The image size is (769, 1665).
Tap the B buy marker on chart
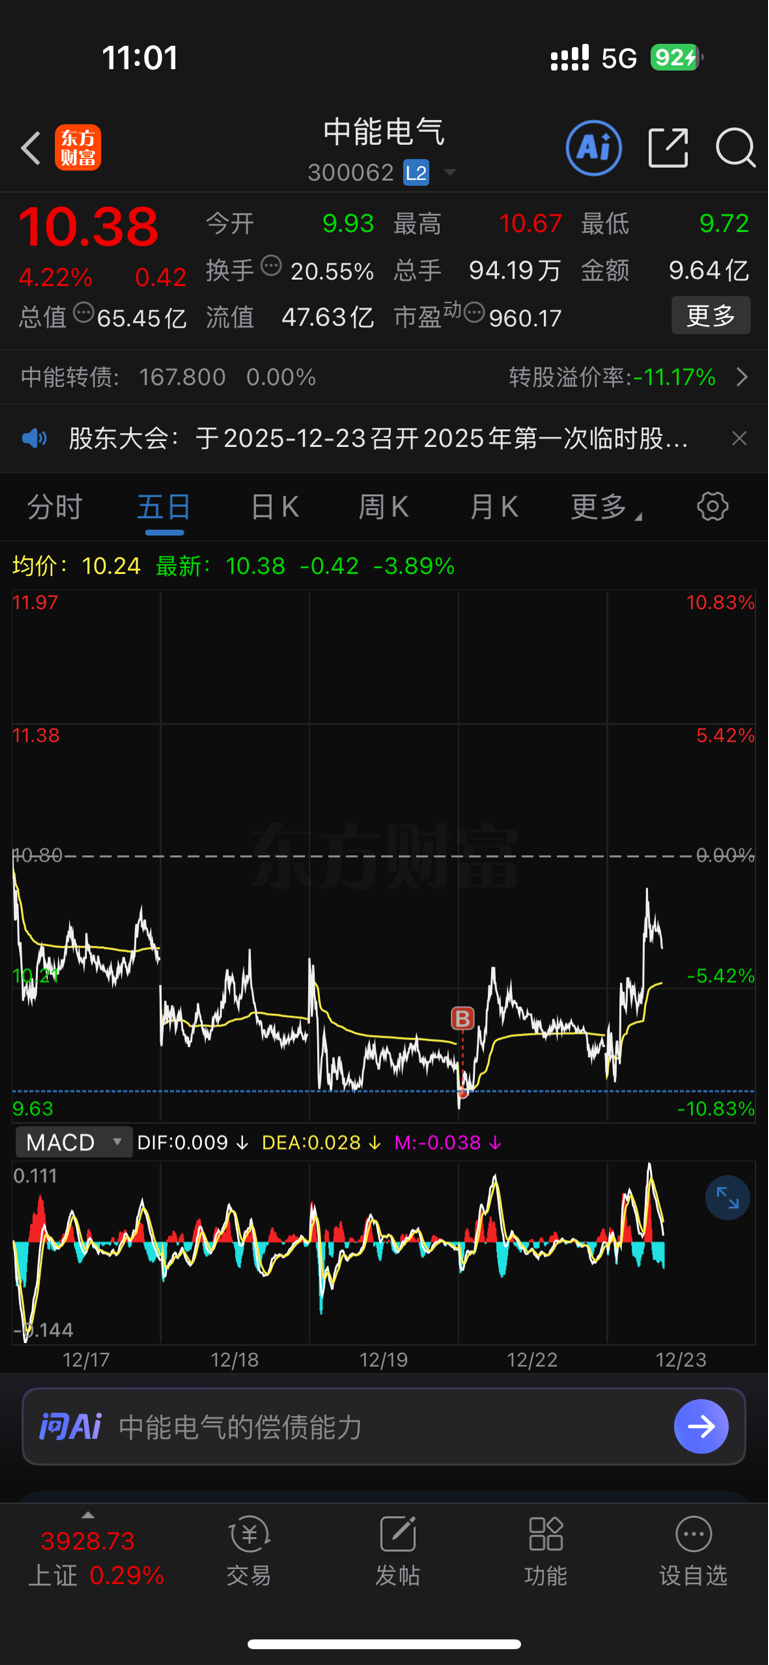pyautogui.click(x=462, y=1018)
